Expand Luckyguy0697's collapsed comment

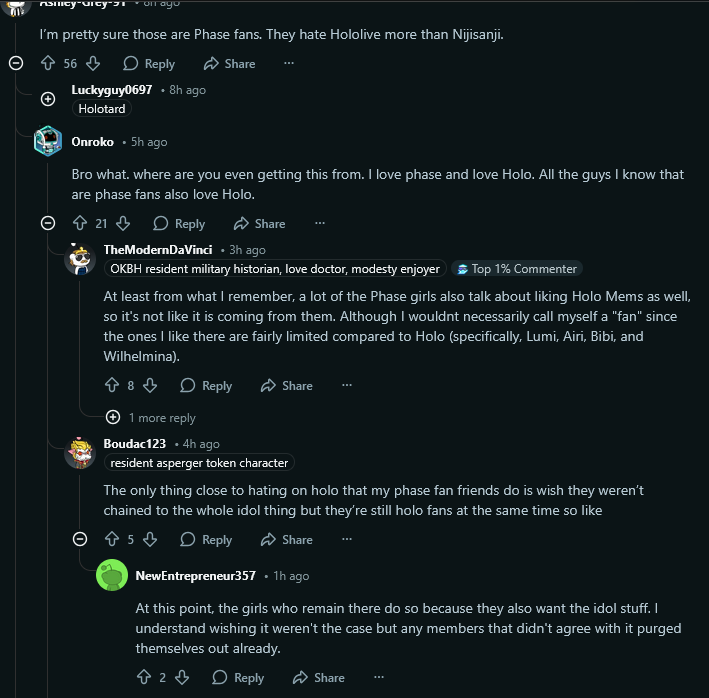click(x=48, y=98)
